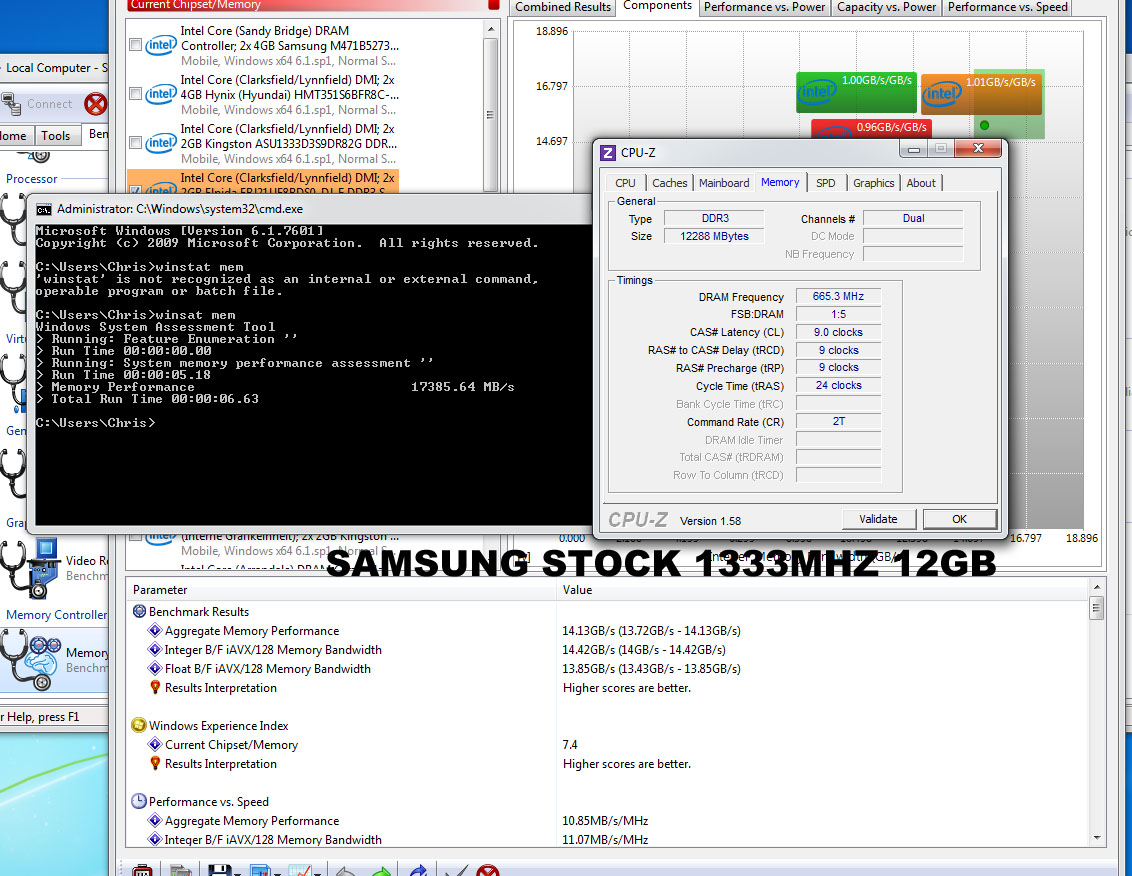The width and height of the screenshot is (1132, 876).
Task: Click the orange 1.01GB/s/GB/s chart marker
Action: click(980, 94)
